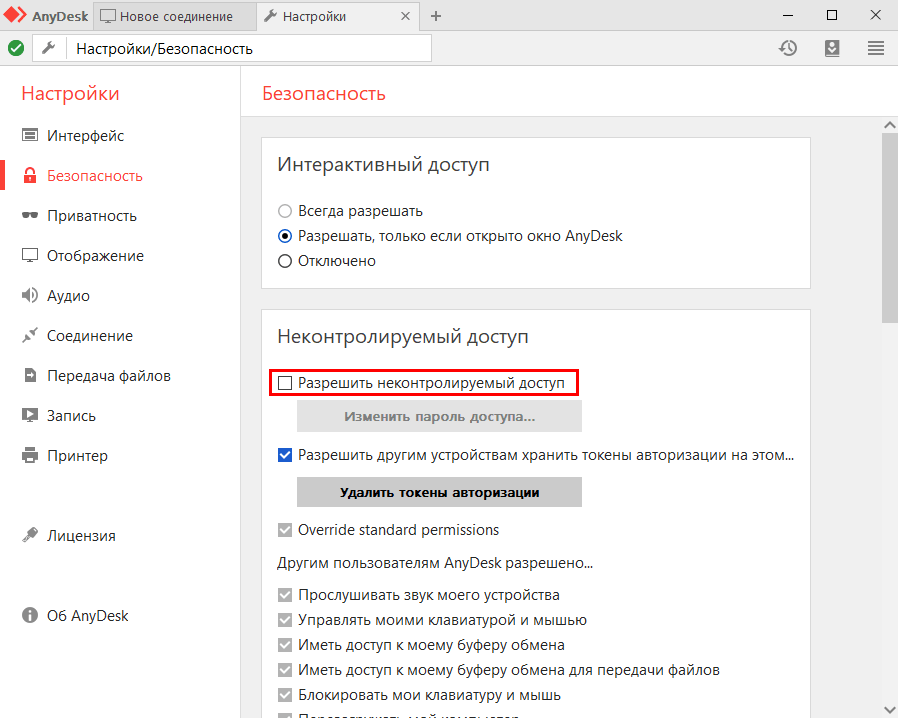Viewport: 898px width, 718px height.
Task: Select Разрешать, только если открыто окно AnyDesk
Action: [x=285, y=236]
